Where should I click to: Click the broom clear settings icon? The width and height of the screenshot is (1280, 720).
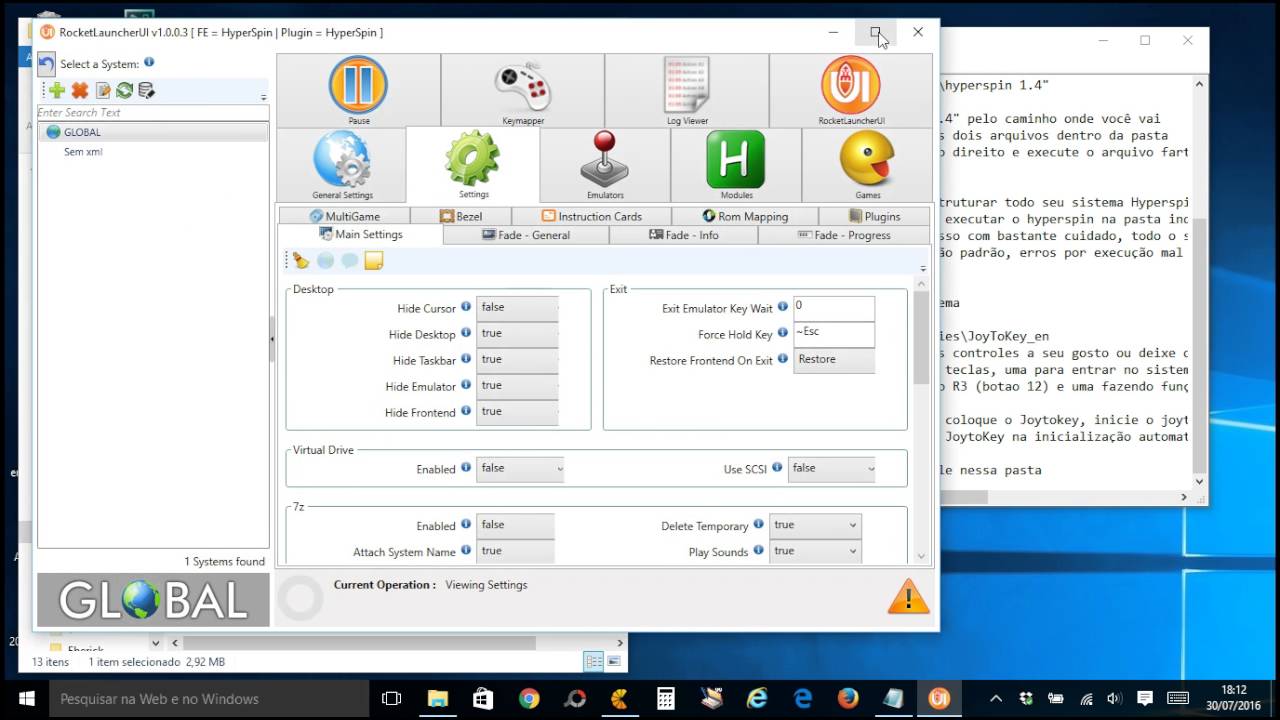click(301, 261)
